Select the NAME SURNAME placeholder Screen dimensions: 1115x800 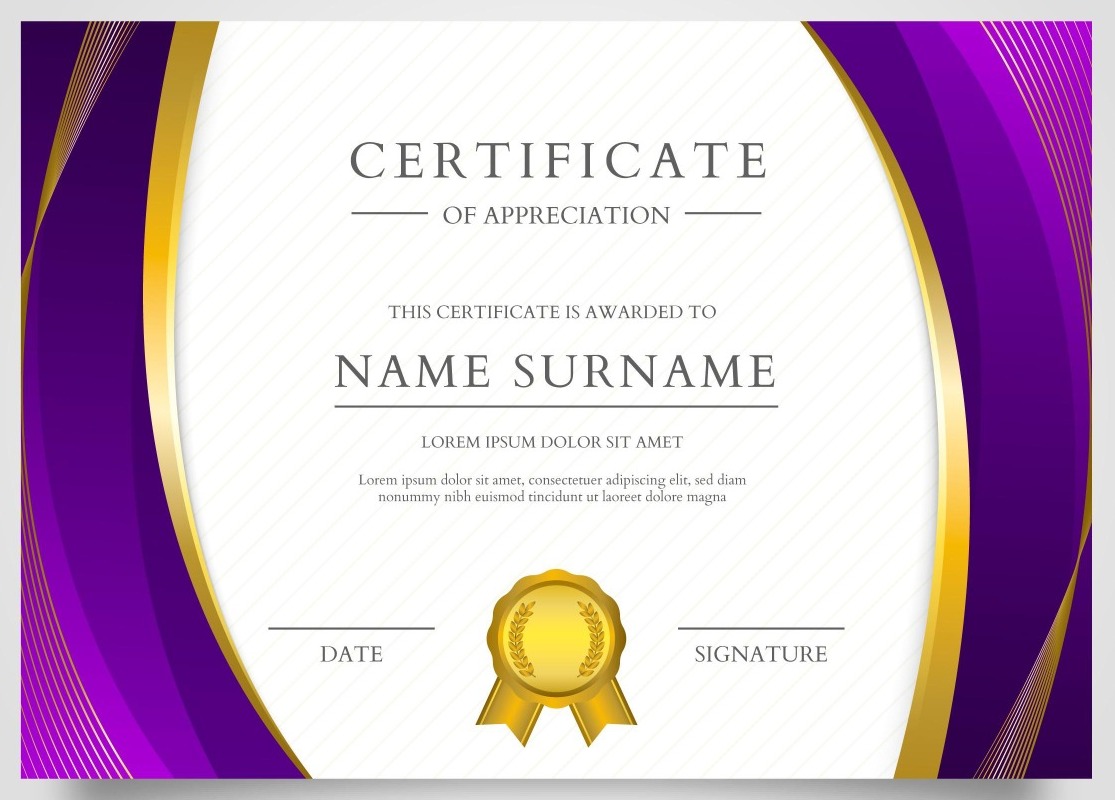(555, 371)
